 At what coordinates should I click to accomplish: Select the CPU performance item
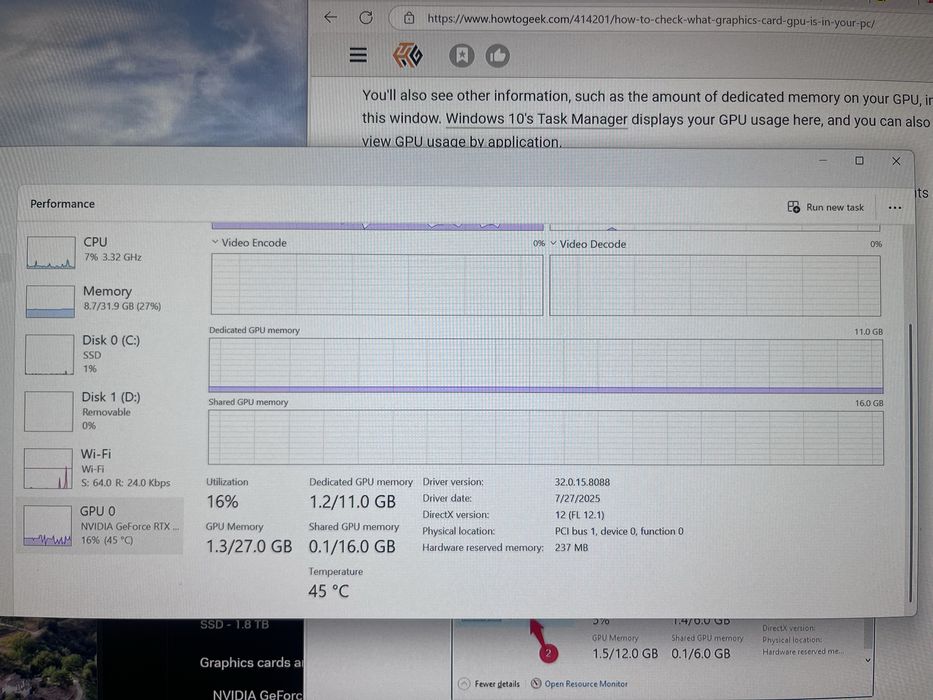(x=101, y=251)
